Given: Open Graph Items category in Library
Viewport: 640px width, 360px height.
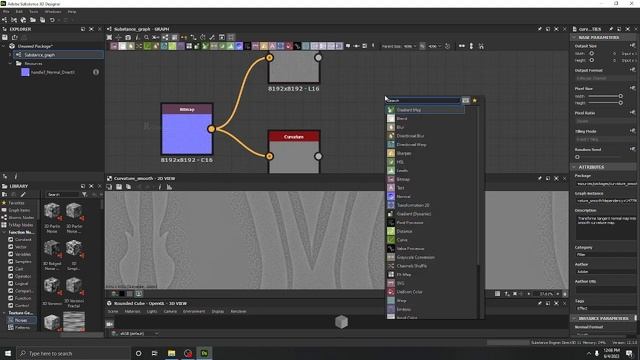Looking at the screenshot, I should click(x=19, y=210).
